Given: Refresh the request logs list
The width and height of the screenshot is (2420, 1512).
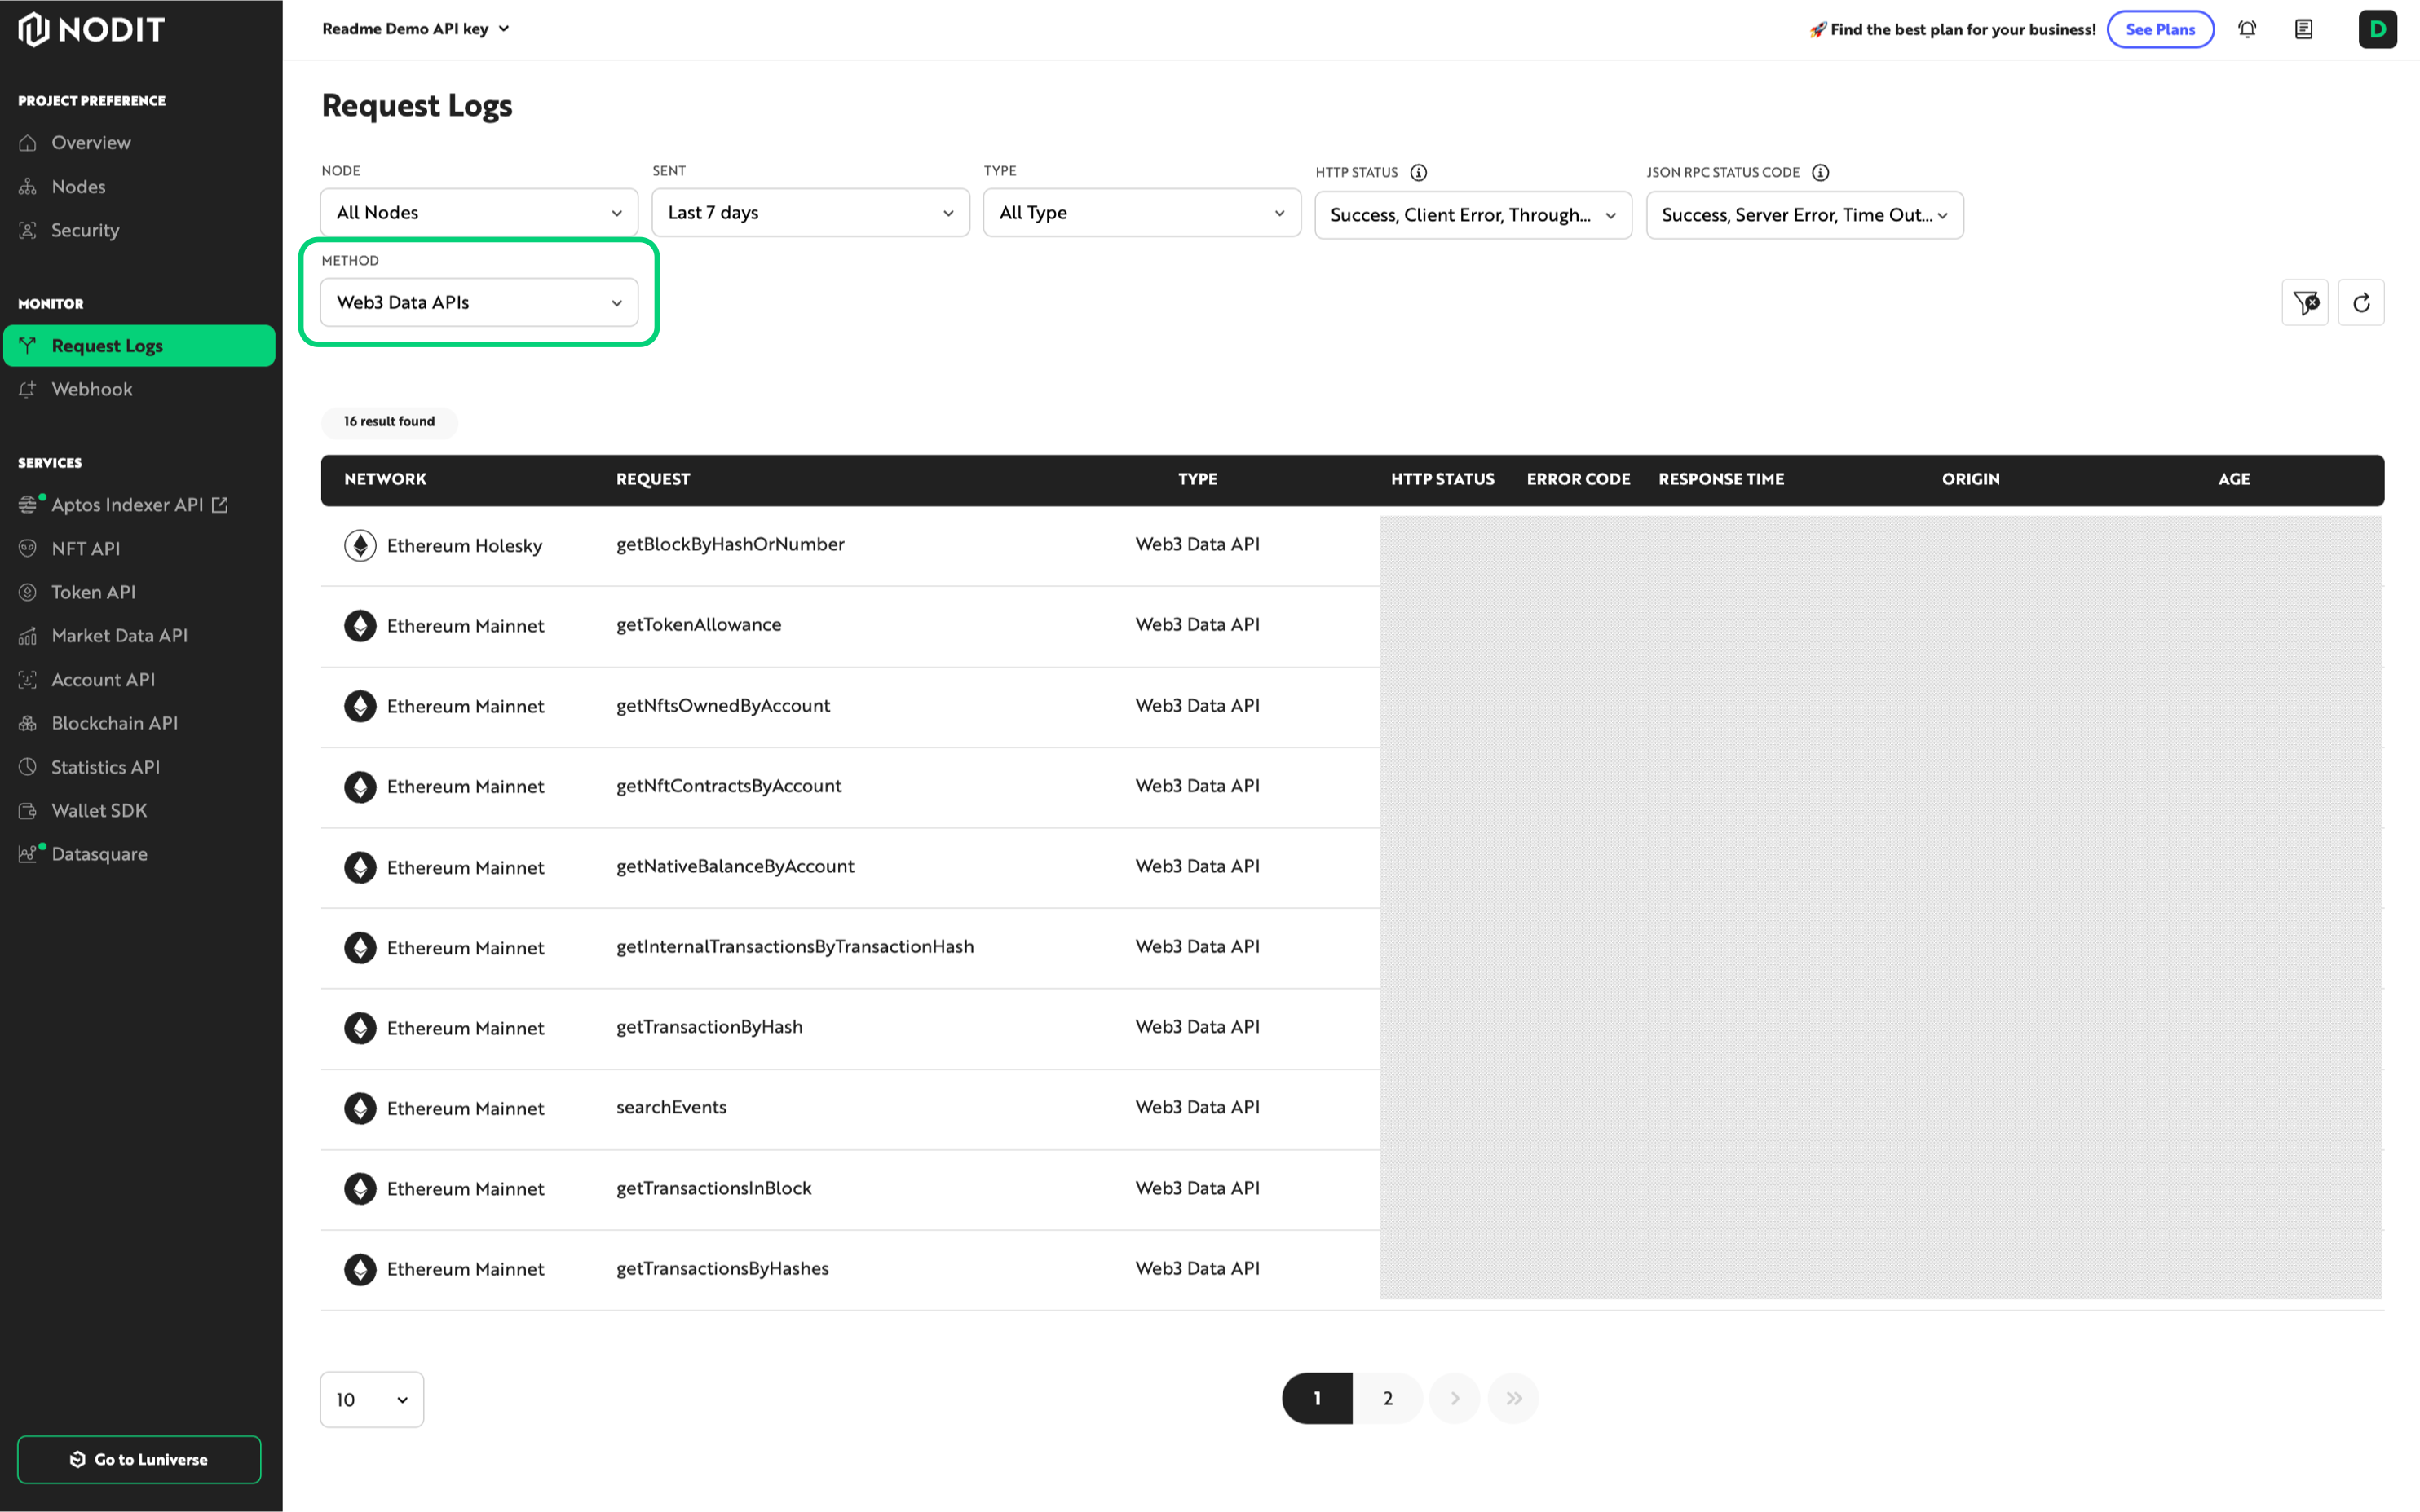Looking at the screenshot, I should [x=2361, y=302].
